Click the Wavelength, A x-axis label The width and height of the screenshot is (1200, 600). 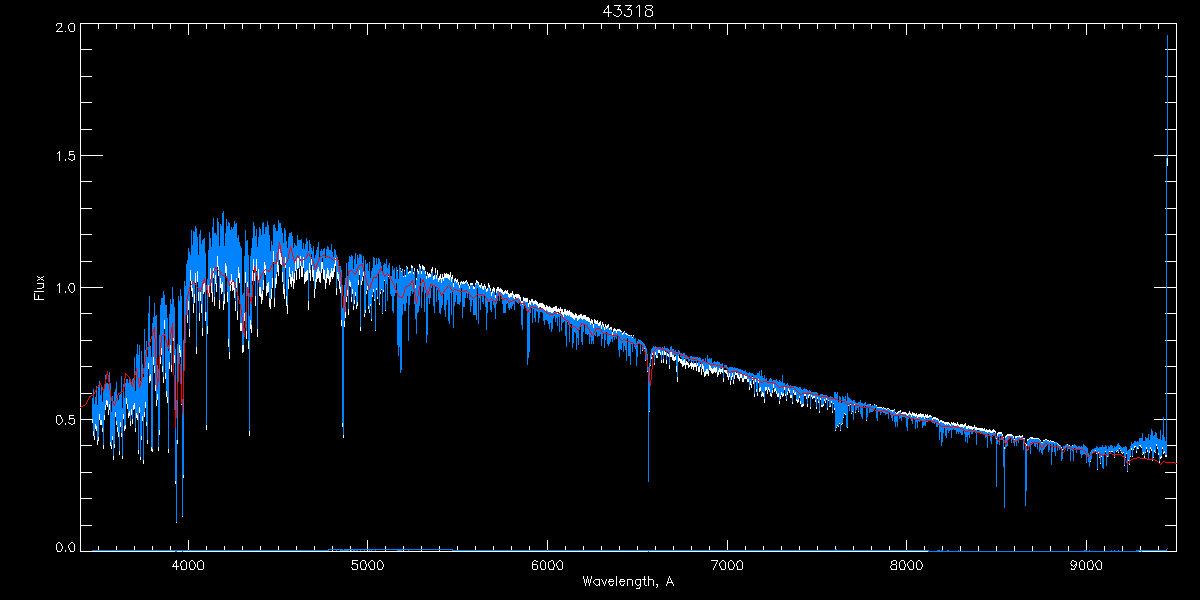tap(628, 581)
